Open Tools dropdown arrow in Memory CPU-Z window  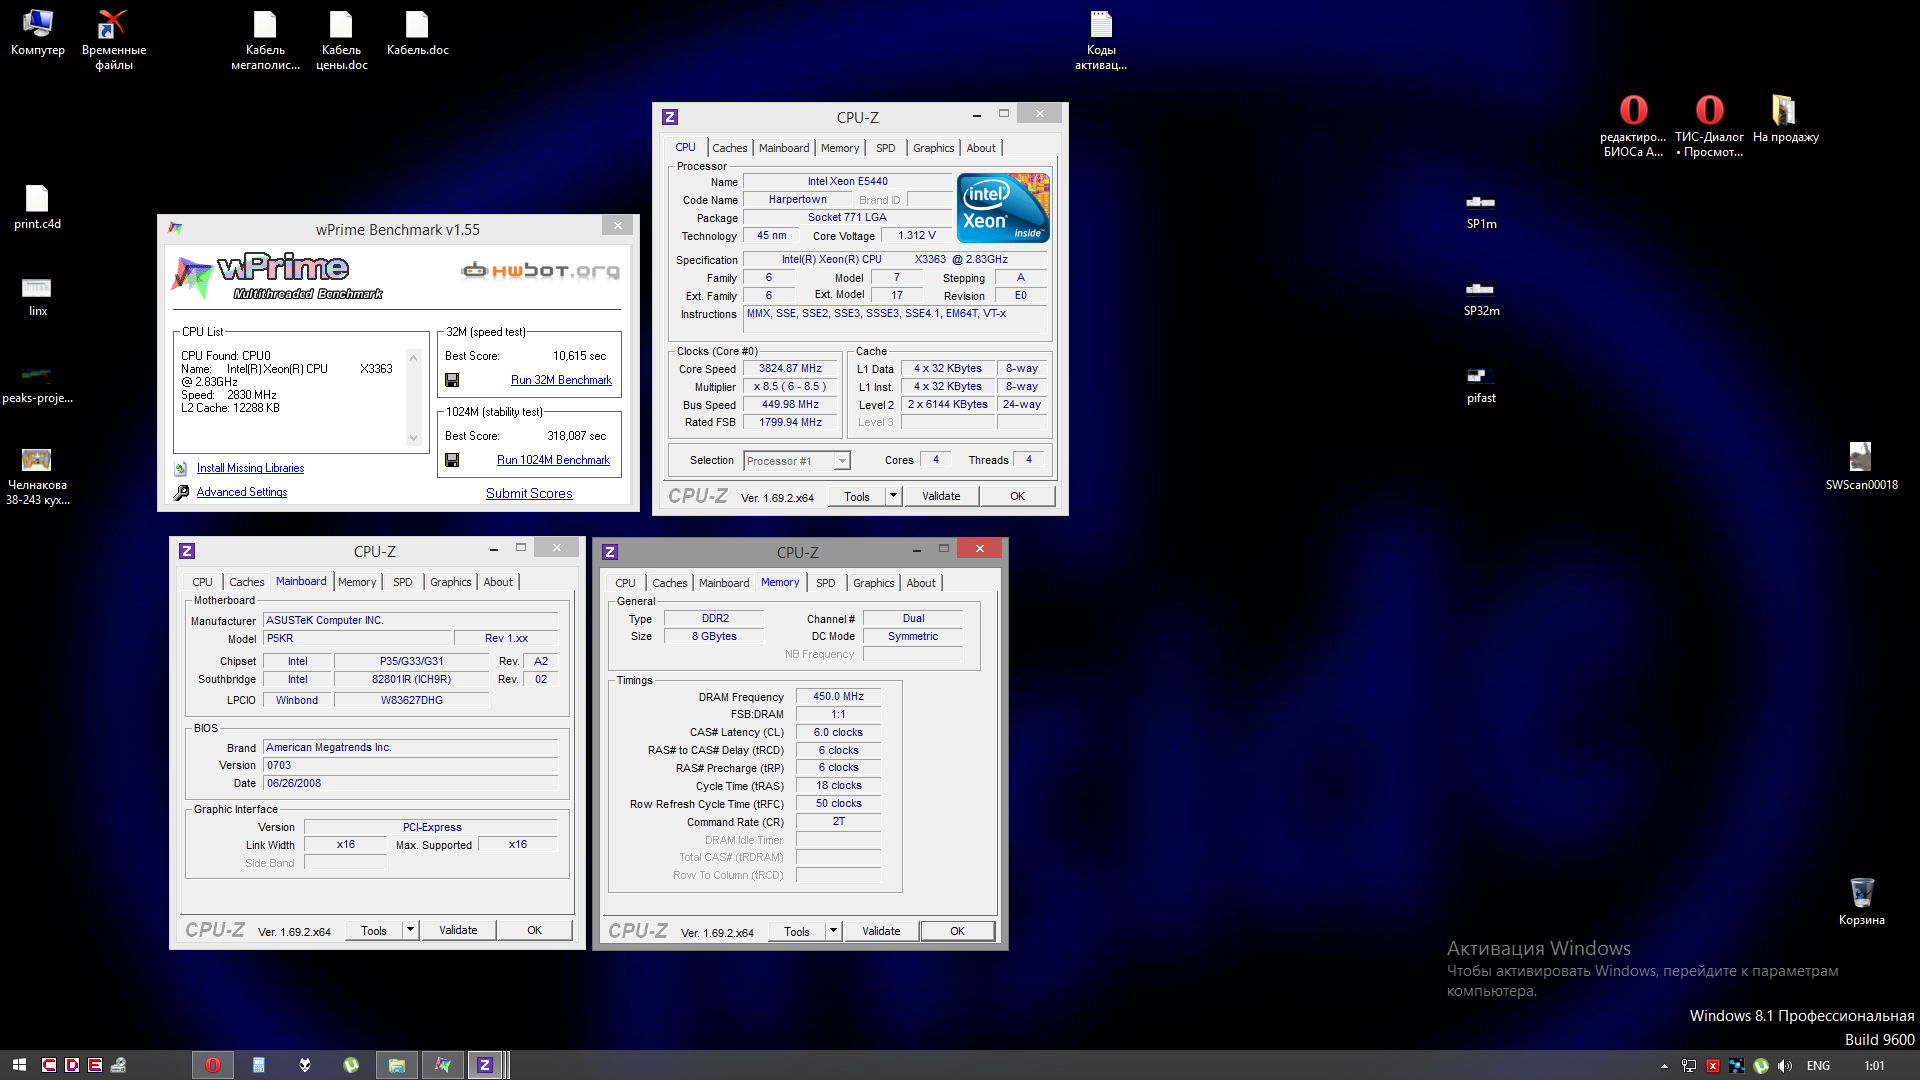833,931
